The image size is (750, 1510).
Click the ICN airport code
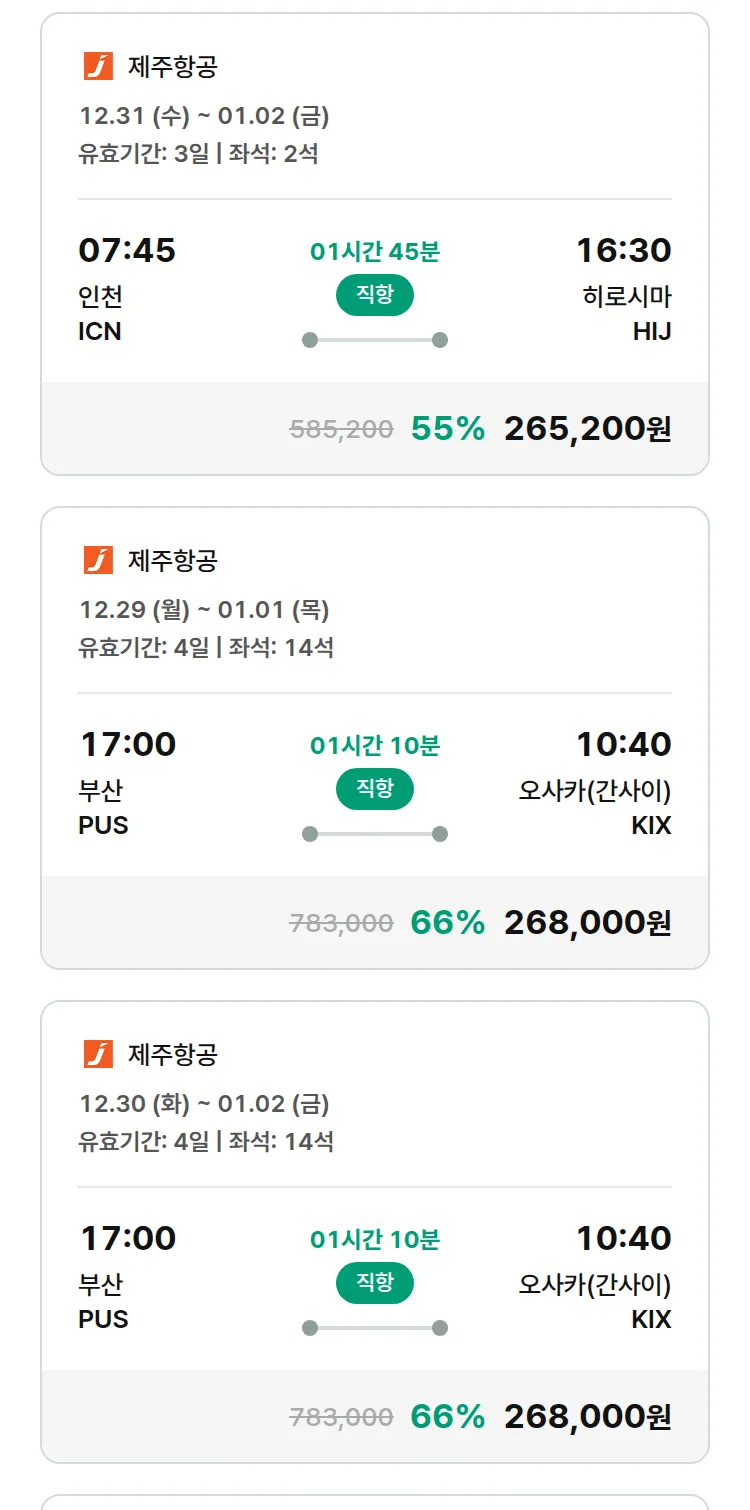100,332
